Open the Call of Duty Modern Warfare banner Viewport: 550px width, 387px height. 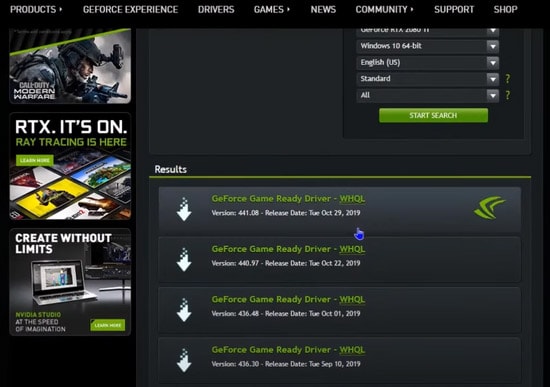(x=70, y=66)
